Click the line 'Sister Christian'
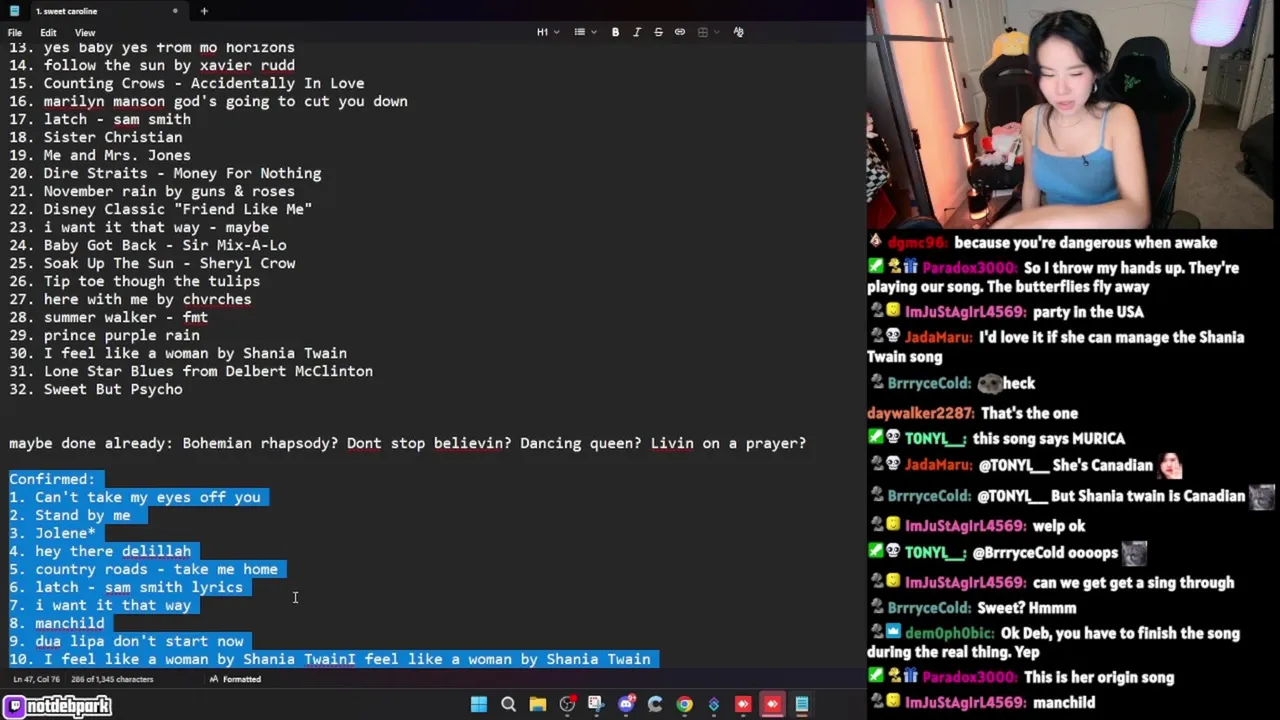 click(x=113, y=137)
